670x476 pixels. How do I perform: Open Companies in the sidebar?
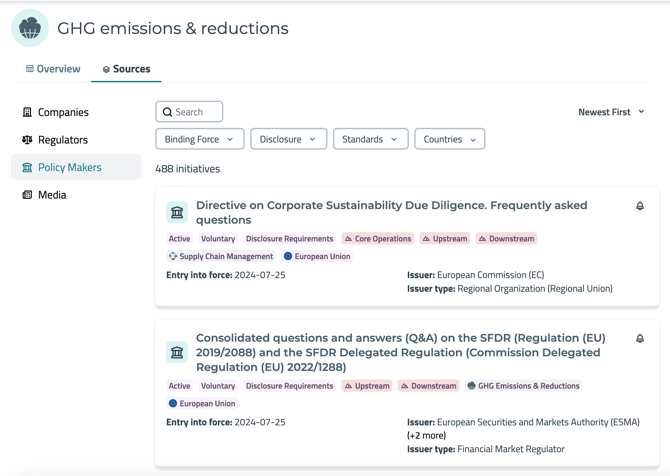[x=63, y=112]
